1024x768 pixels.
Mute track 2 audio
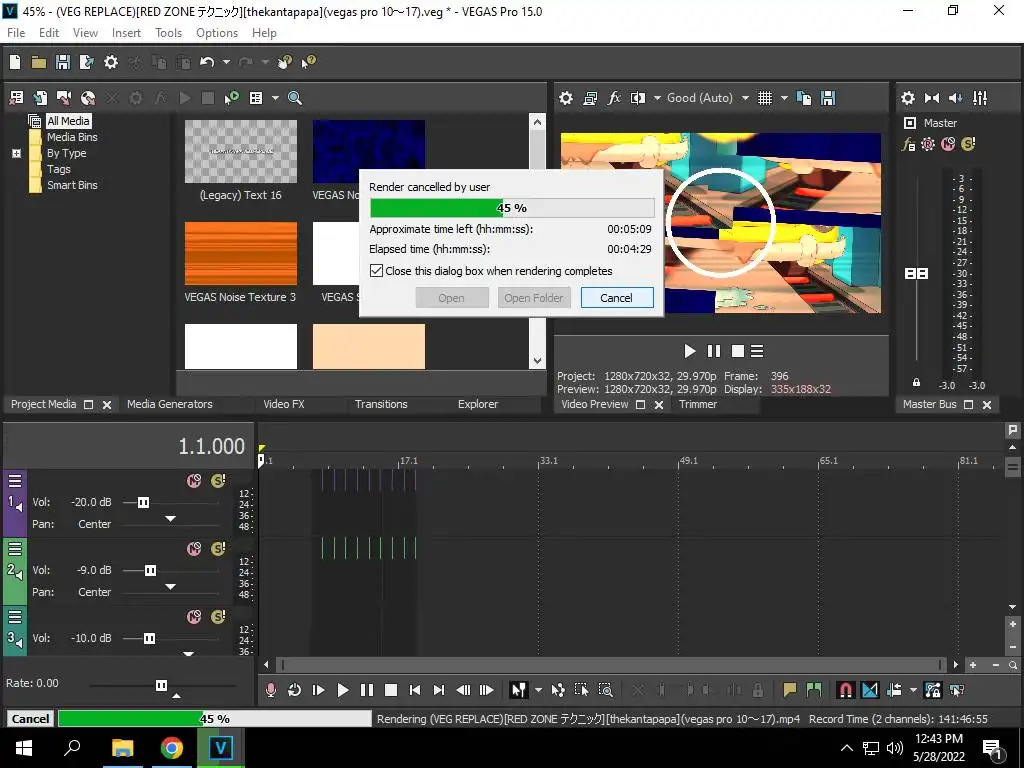(194, 549)
